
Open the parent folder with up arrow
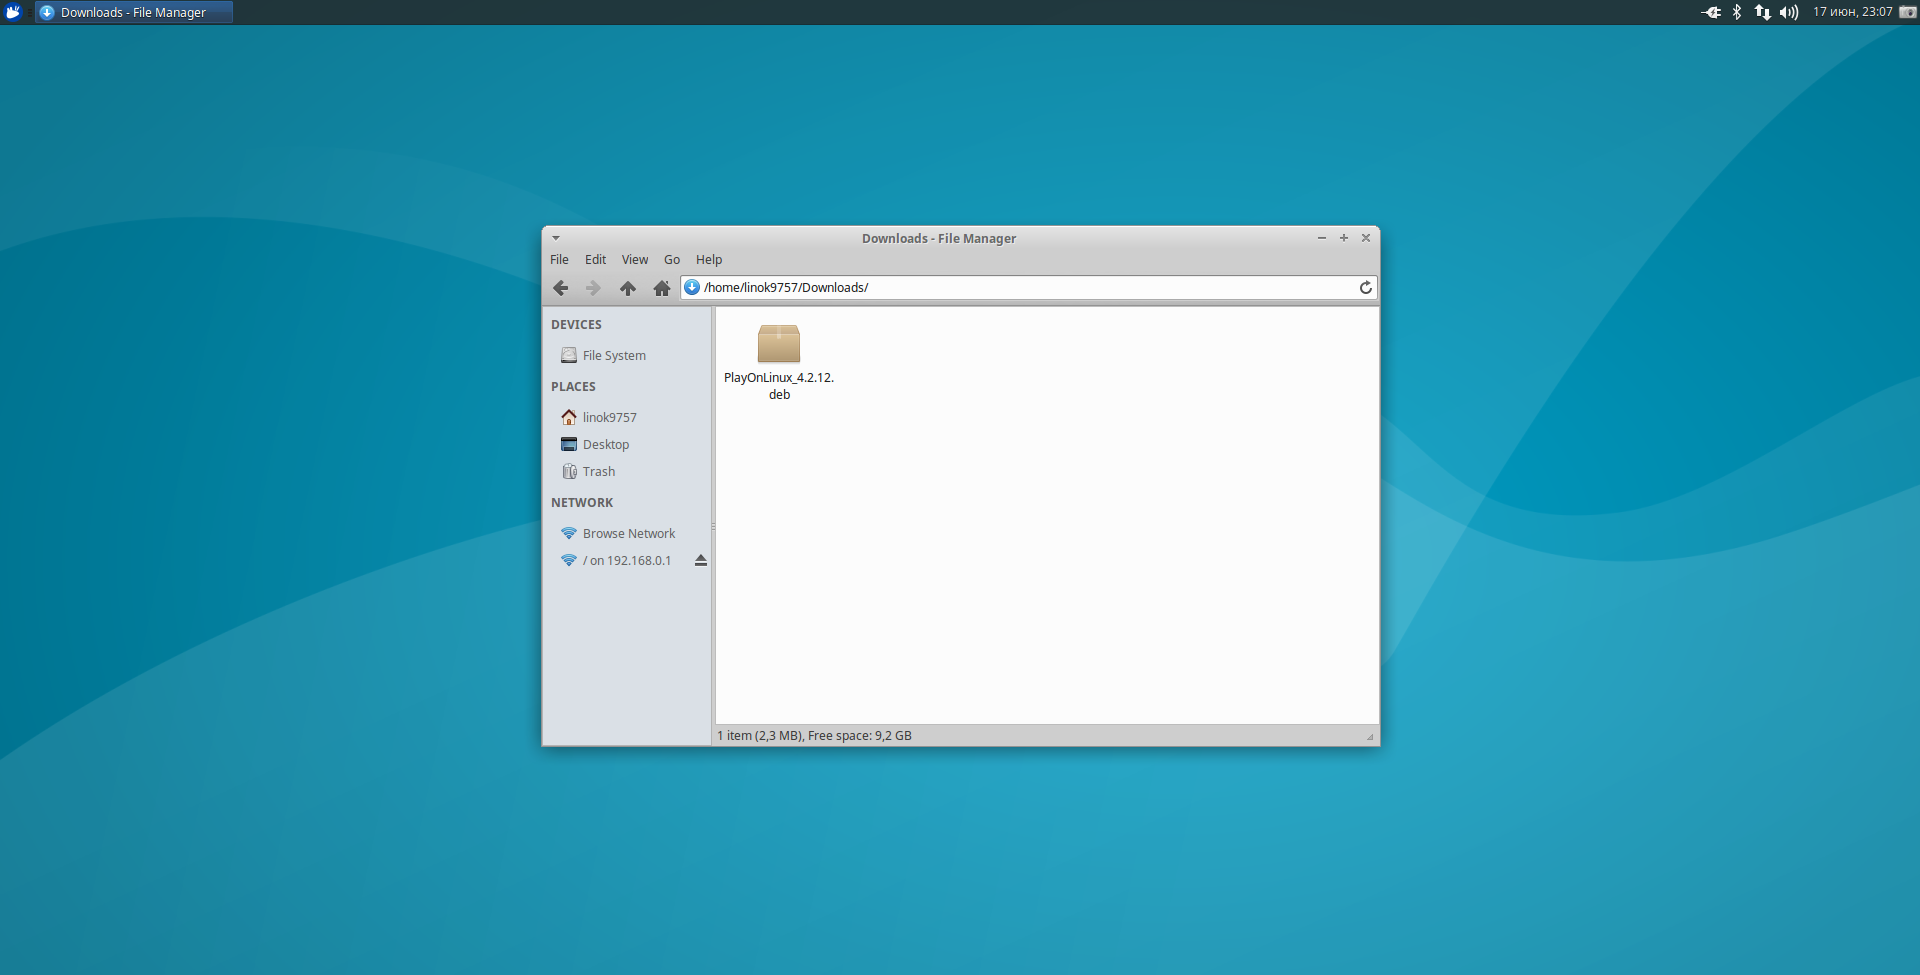tap(628, 288)
